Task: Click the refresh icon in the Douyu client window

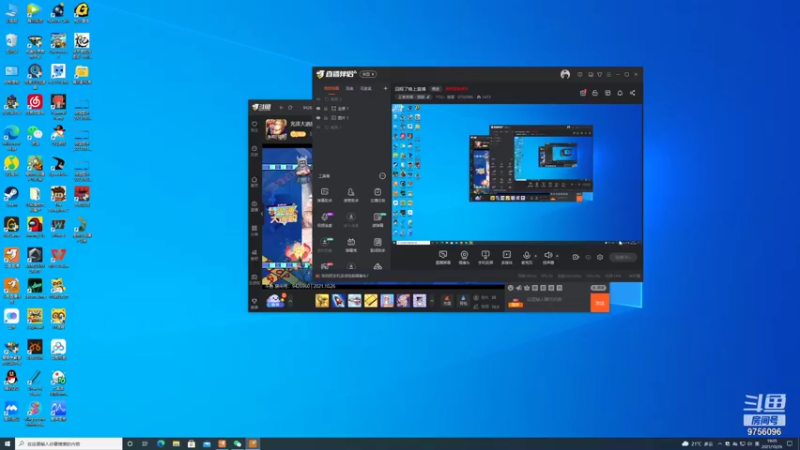Action: click(x=290, y=107)
